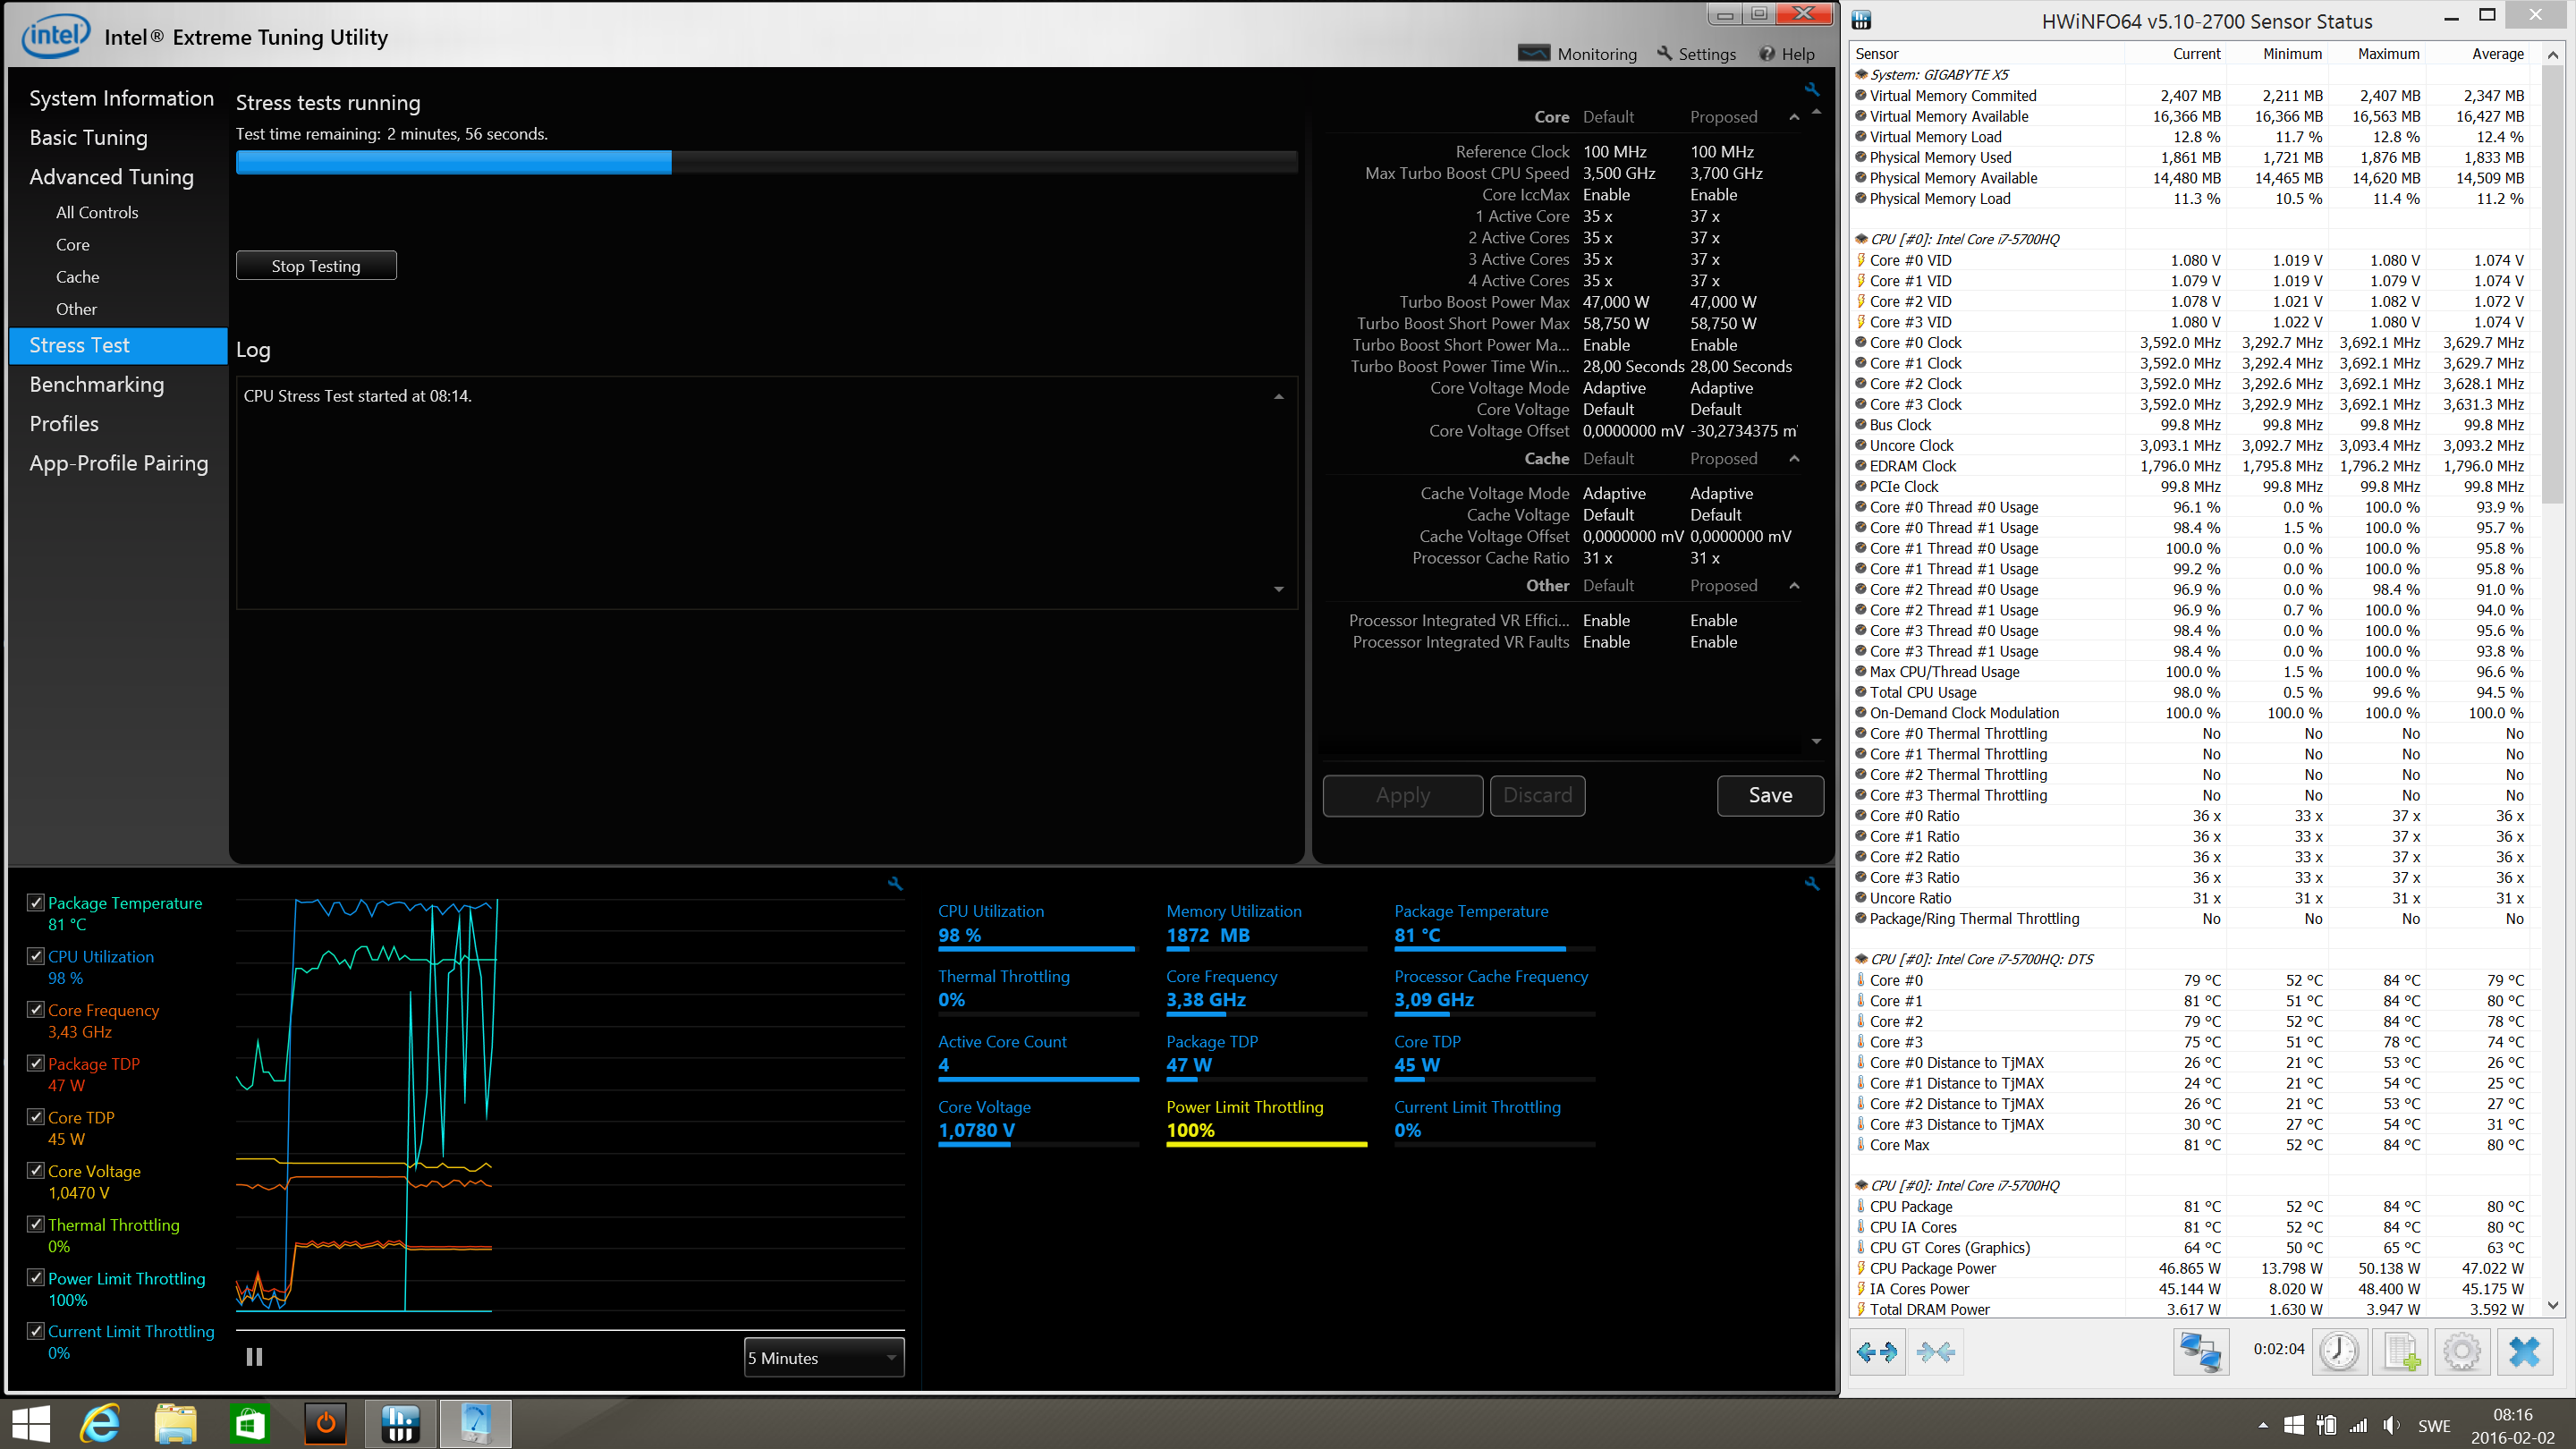
Task: Click the network signal tray icon
Action: coord(2358,1425)
